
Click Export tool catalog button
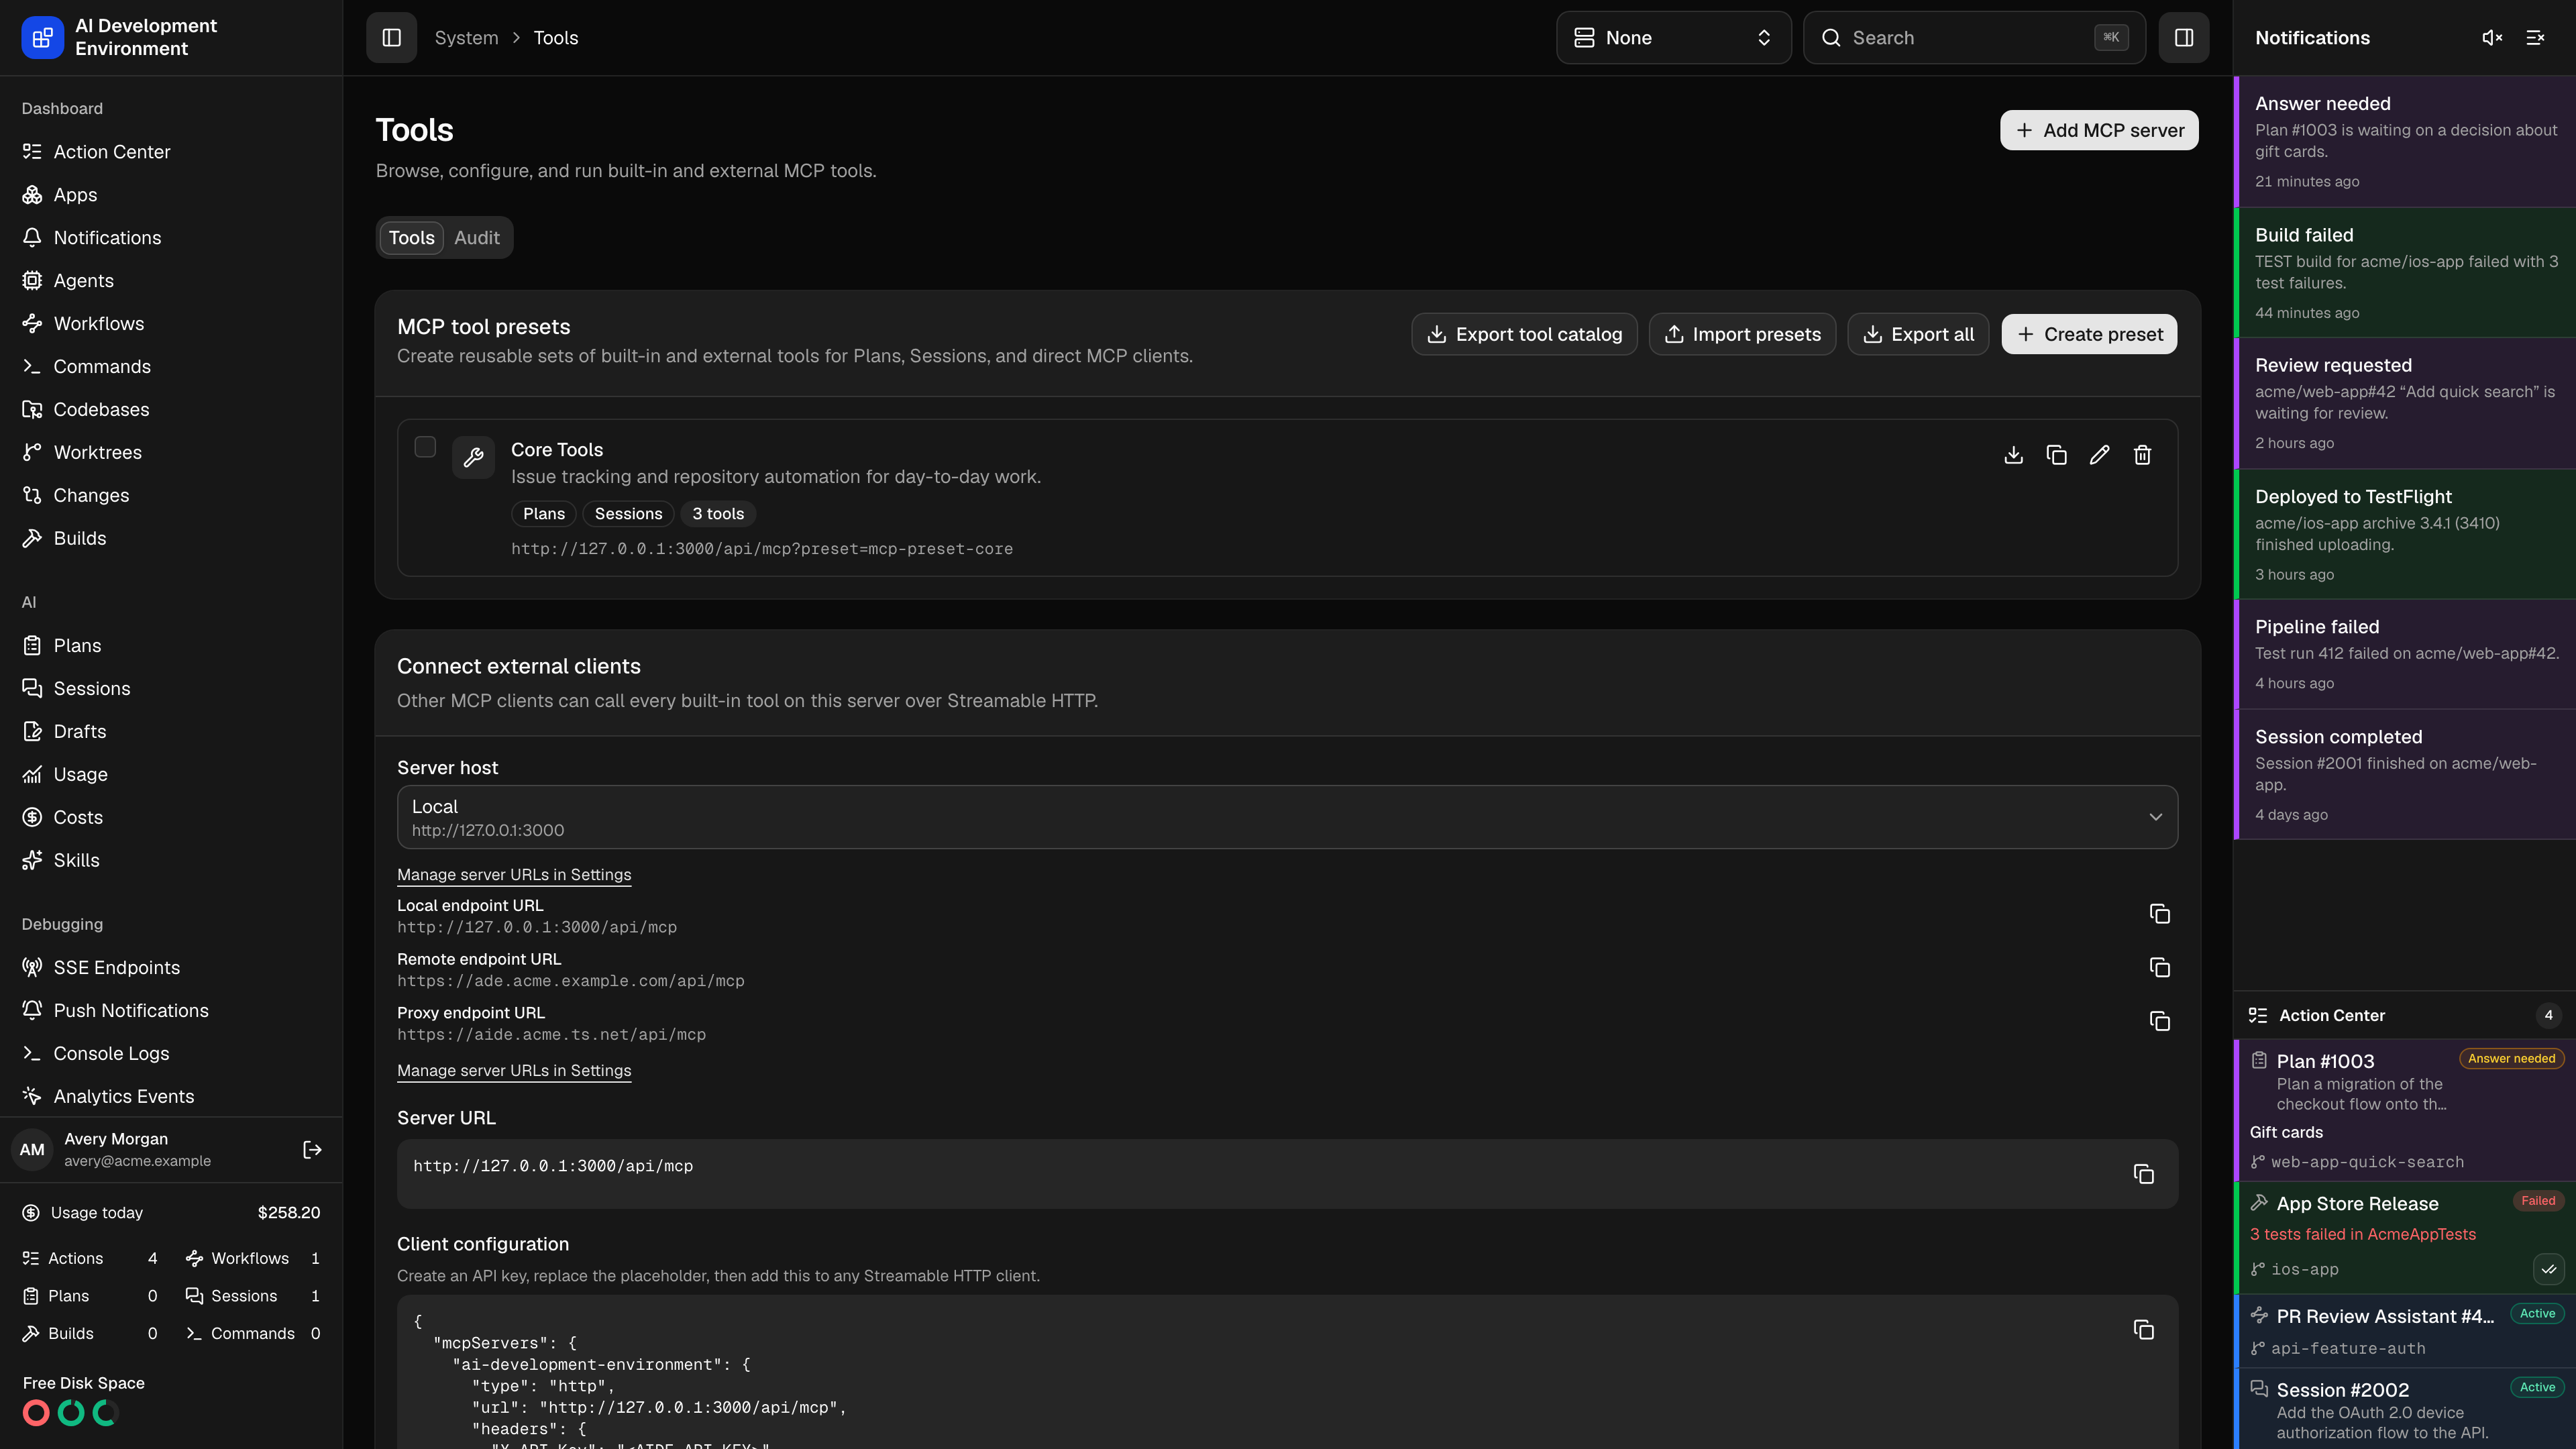pyautogui.click(x=1524, y=334)
